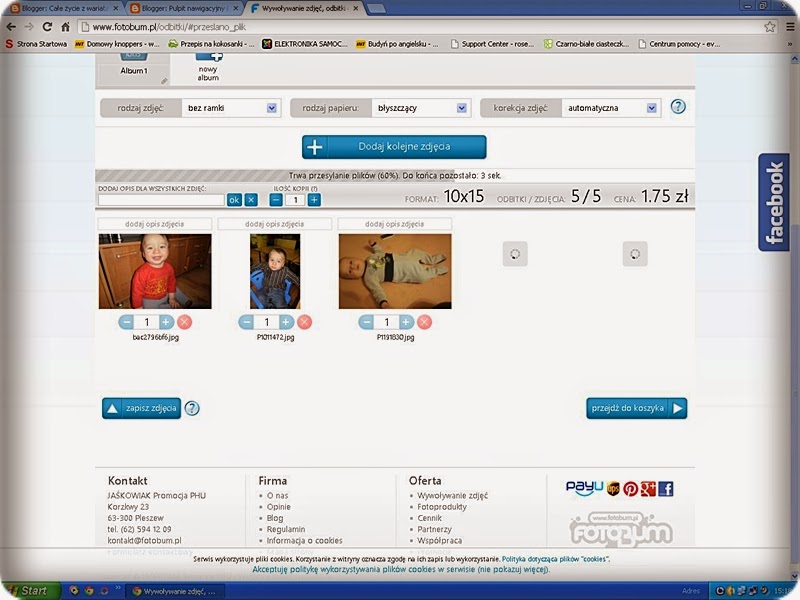
Task: Click the browser back arrow
Action: [x=11, y=27]
